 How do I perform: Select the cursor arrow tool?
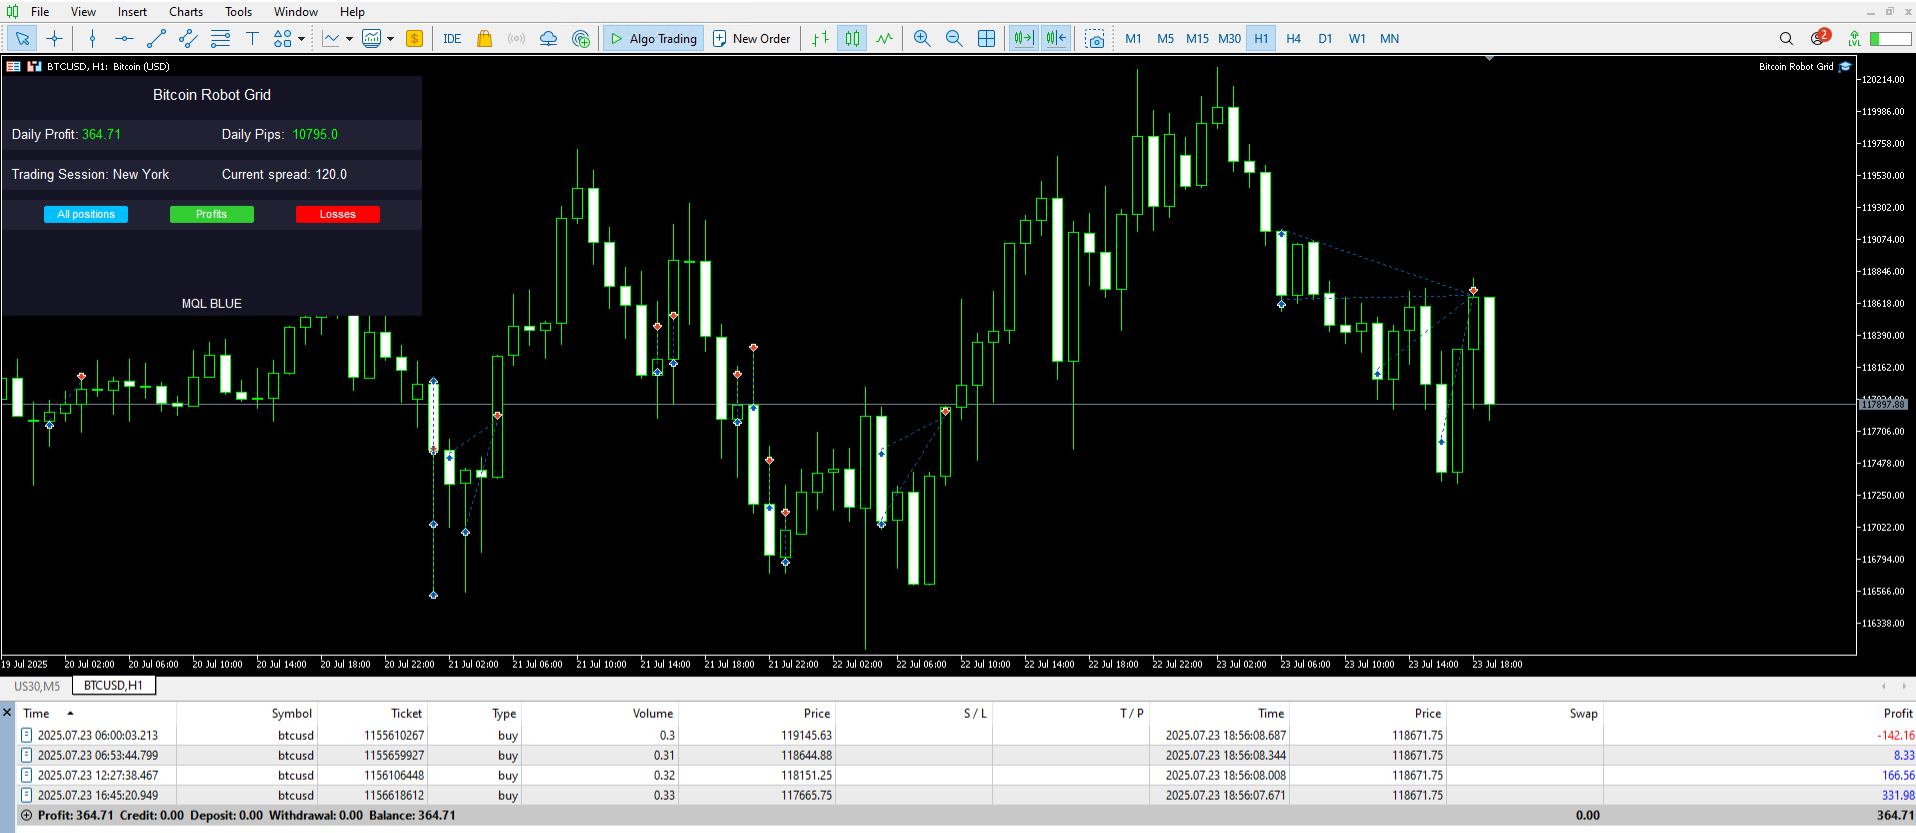(22, 39)
